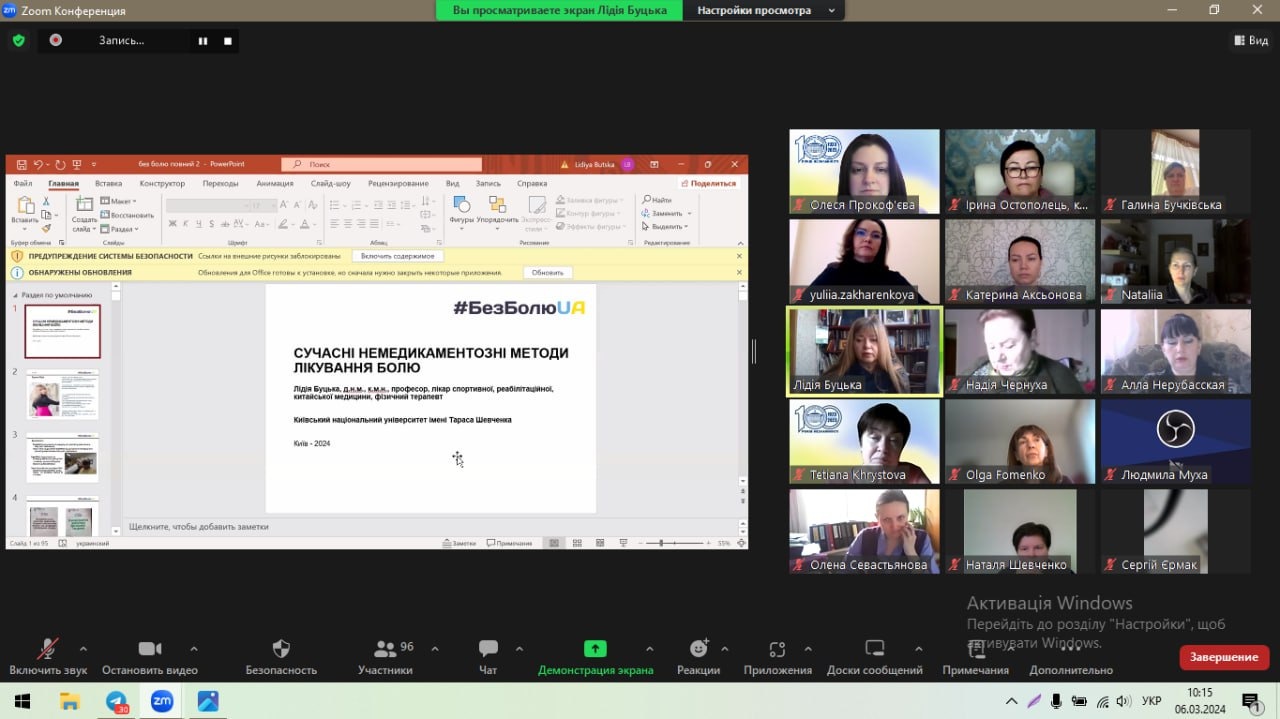Viewport: 1280px width, 719px height.
Task: Switch to the Вставка ribbon tab
Action: tap(108, 184)
